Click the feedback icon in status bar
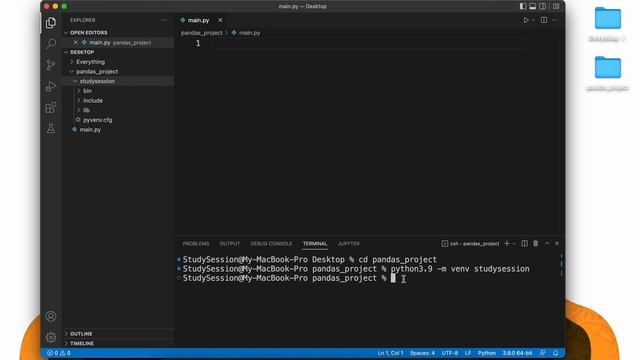Image resolution: width=640 pixels, height=360 pixels. (542, 353)
